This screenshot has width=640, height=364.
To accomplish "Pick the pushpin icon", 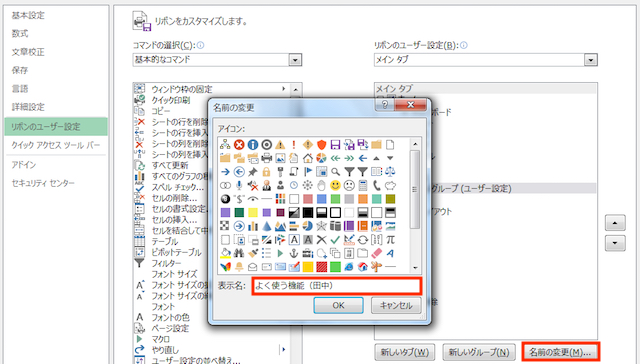I will (x=253, y=172).
